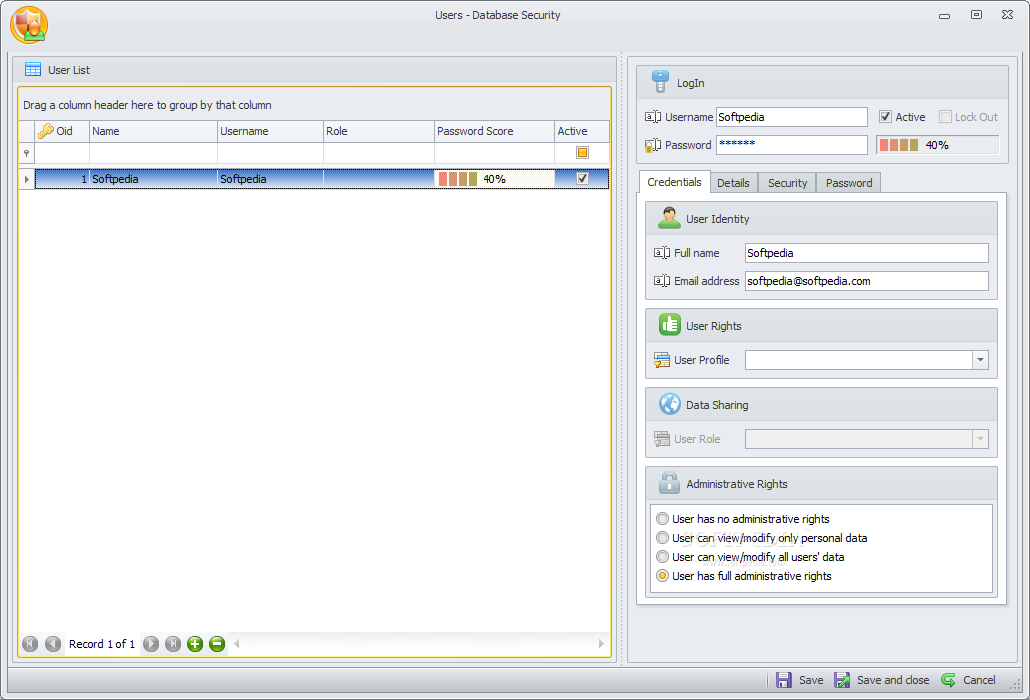The height and width of the screenshot is (700, 1030).
Task: Click the Database Security shield logo icon
Action: pyautogui.click(x=29, y=26)
